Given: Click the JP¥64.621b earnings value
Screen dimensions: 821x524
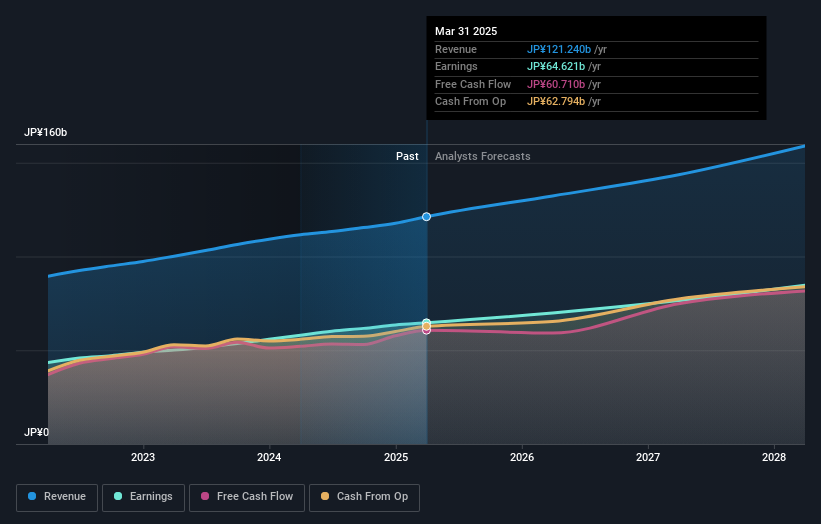Looking at the screenshot, I should pyautogui.click(x=556, y=66).
